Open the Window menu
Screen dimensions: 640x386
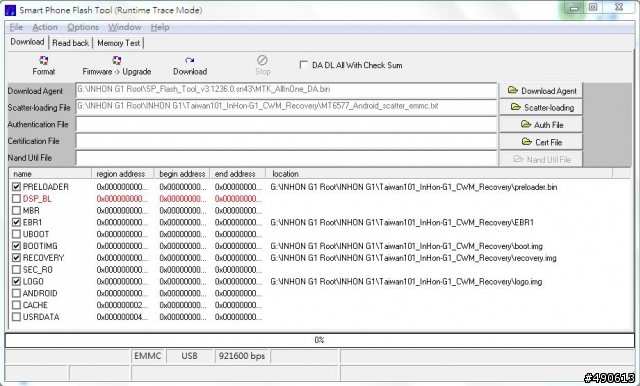pyautogui.click(x=124, y=27)
